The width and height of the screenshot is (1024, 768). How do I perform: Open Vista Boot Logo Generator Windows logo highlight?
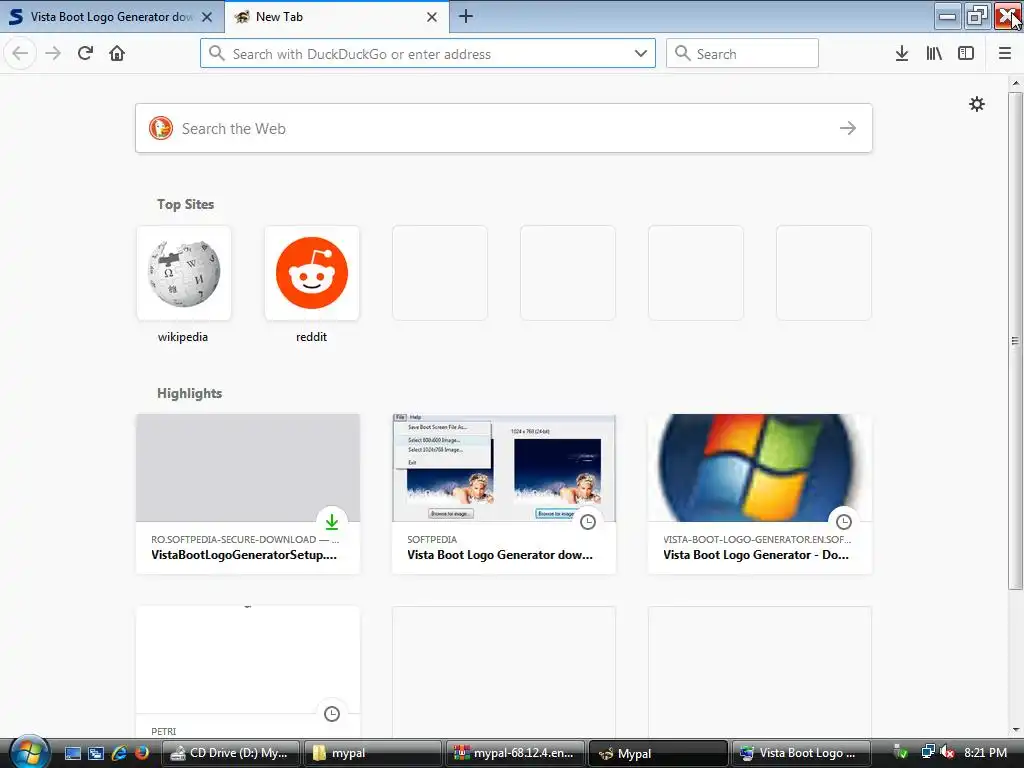coord(760,494)
